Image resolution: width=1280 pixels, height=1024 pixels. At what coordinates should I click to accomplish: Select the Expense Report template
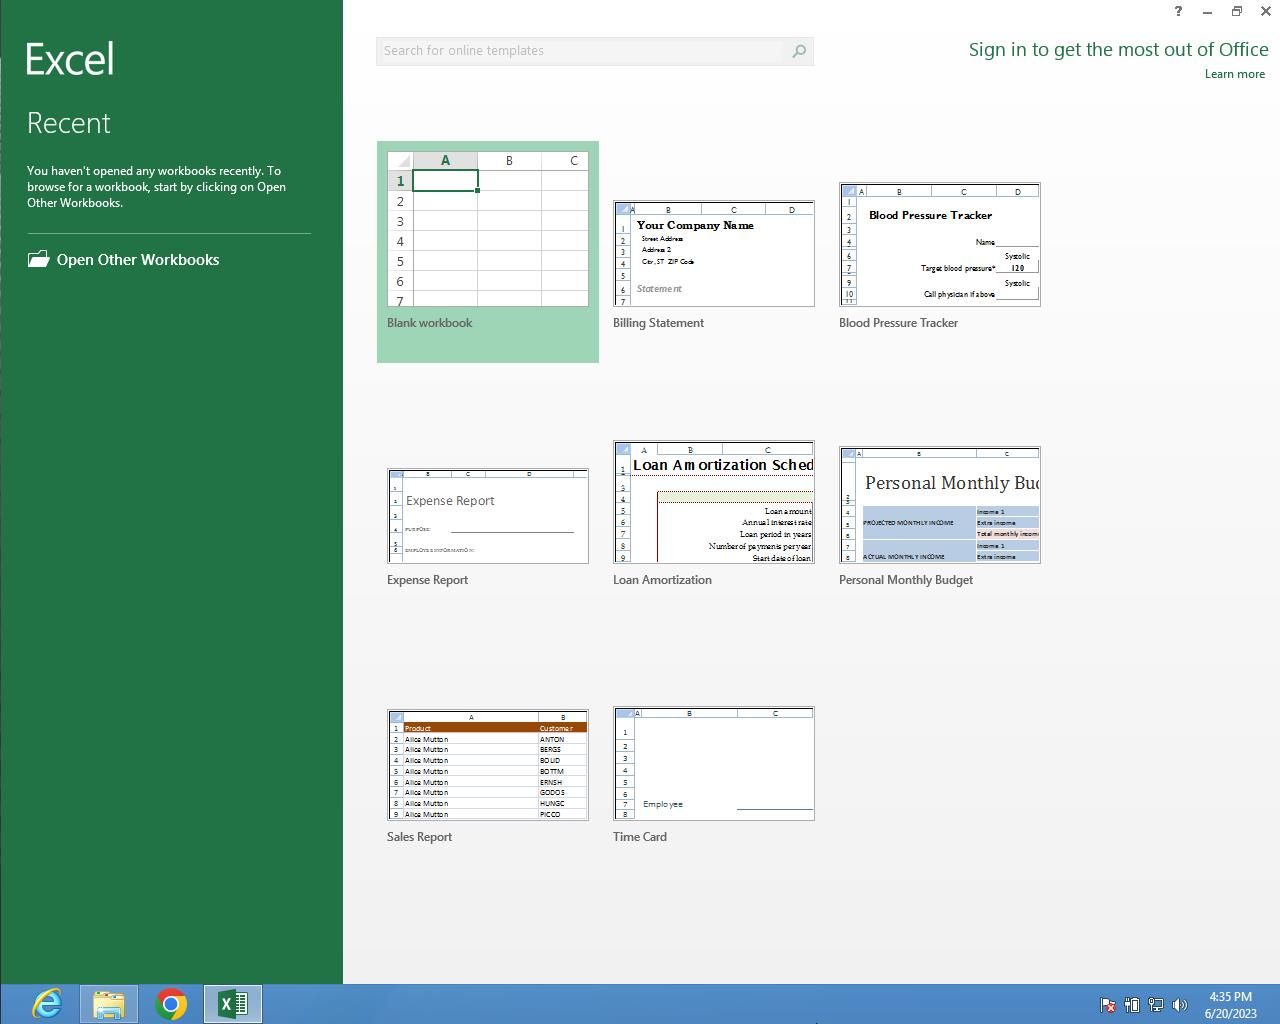(x=488, y=516)
